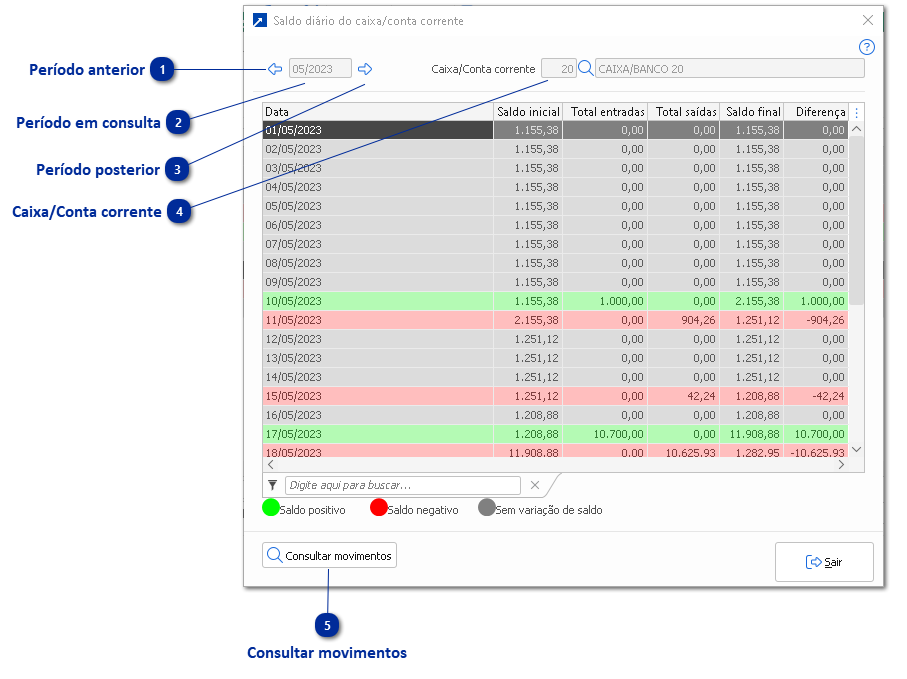The image size is (907, 679).
Task: Click the gray Sem variação de saldo circle
Action: [487, 508]
